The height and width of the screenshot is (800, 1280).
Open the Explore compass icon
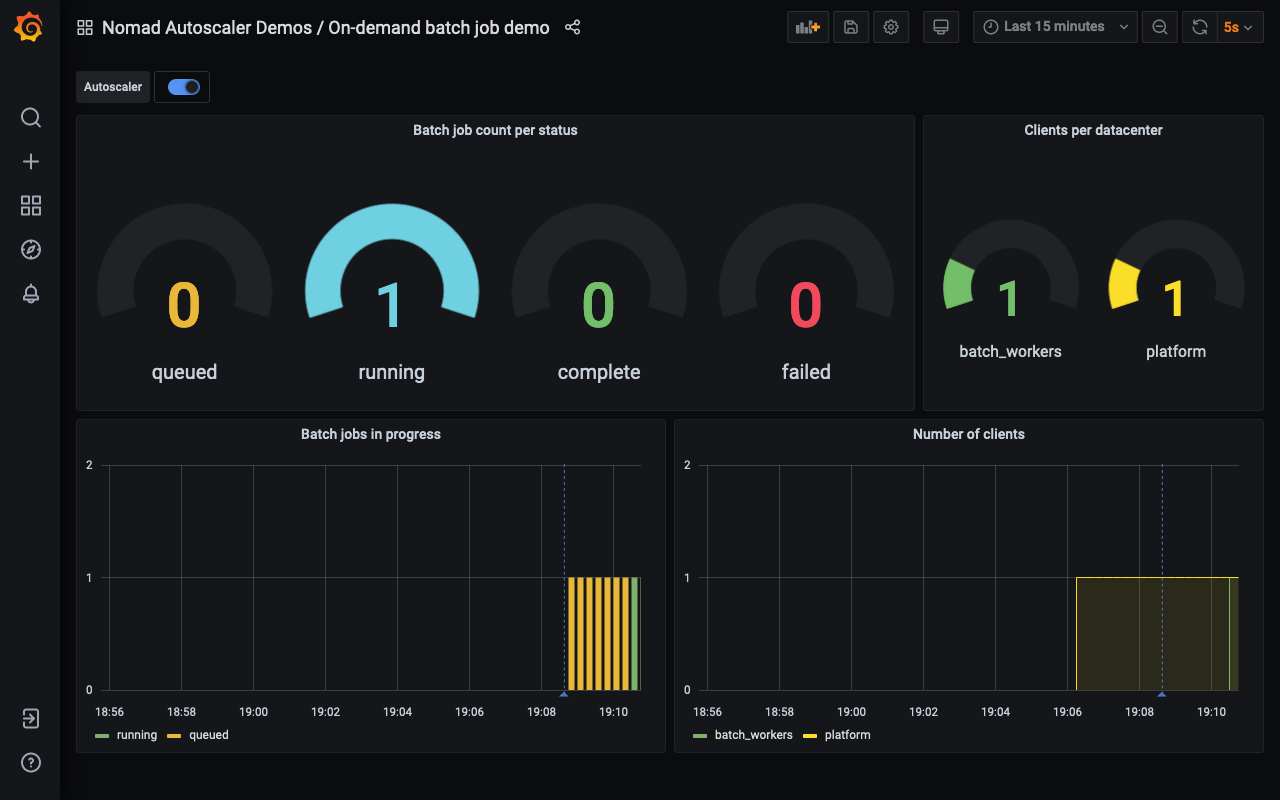coord(31,250)
